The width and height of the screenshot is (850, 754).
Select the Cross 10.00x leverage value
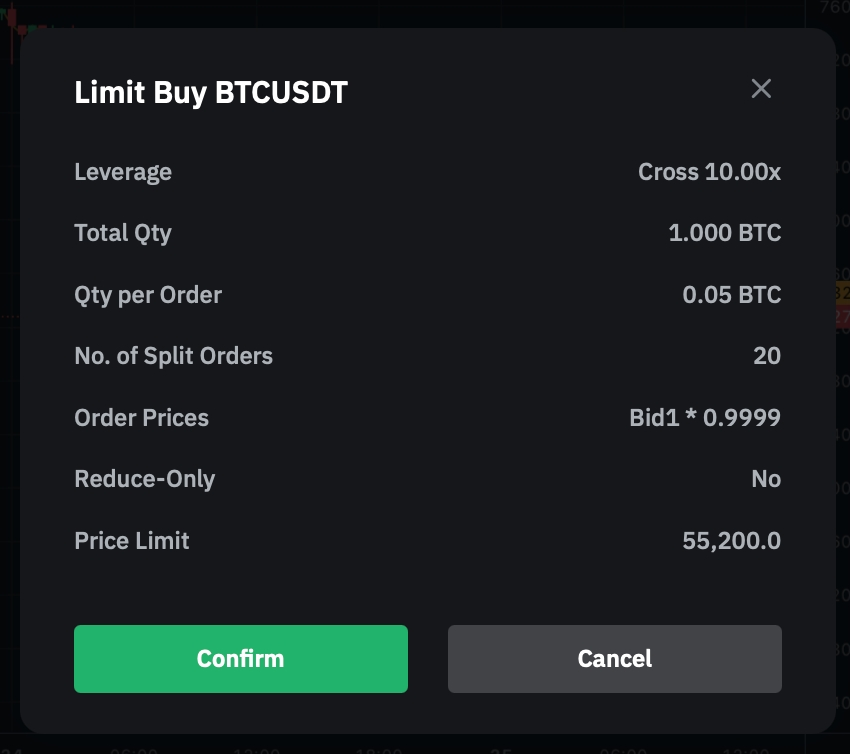pos(709,172)
